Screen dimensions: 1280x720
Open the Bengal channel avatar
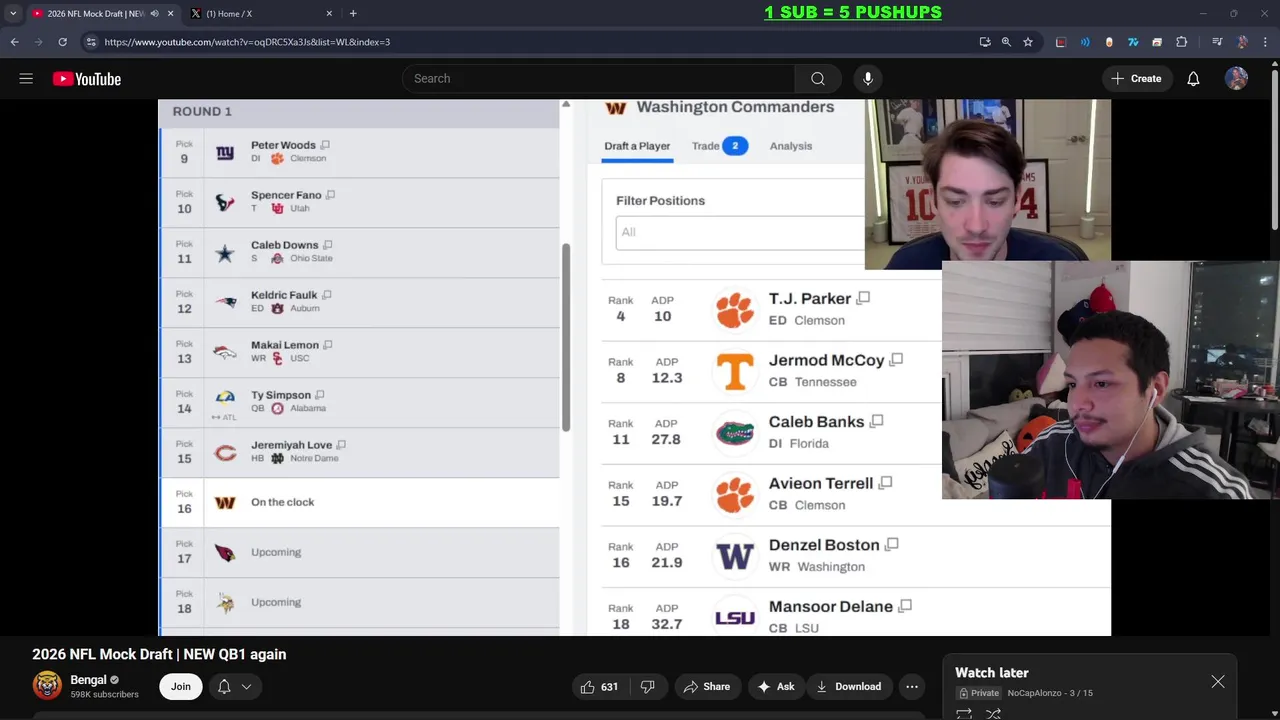47,685
